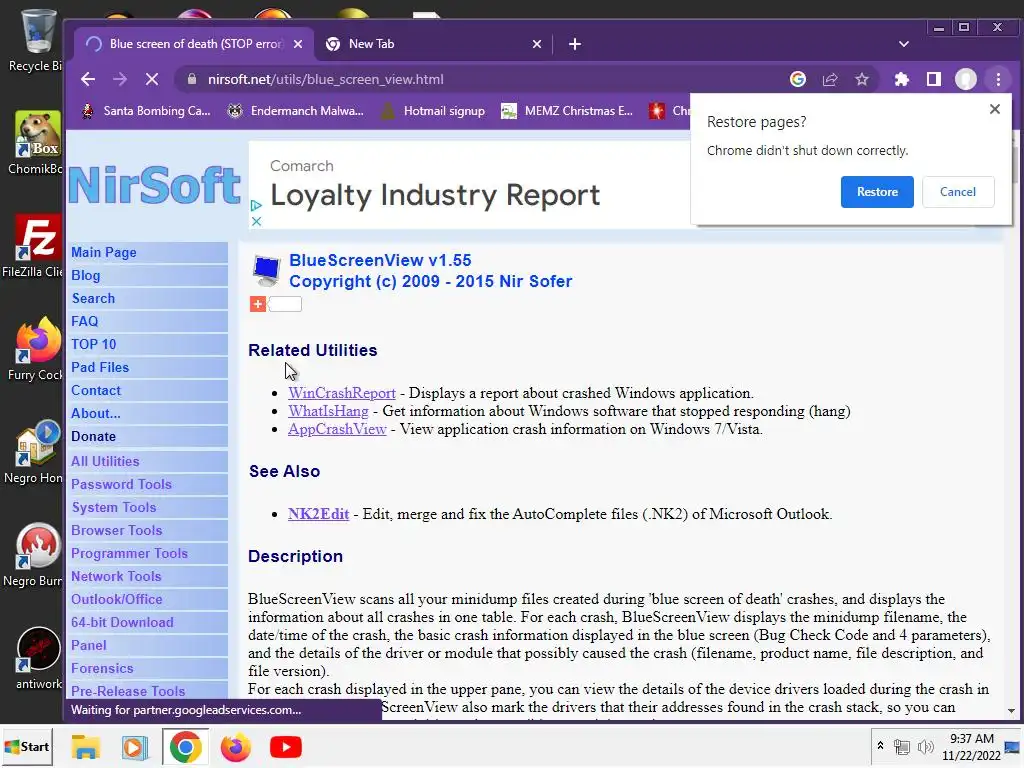
Task: Follow the WhatIsHang link
Action: [x=328, y=411]
